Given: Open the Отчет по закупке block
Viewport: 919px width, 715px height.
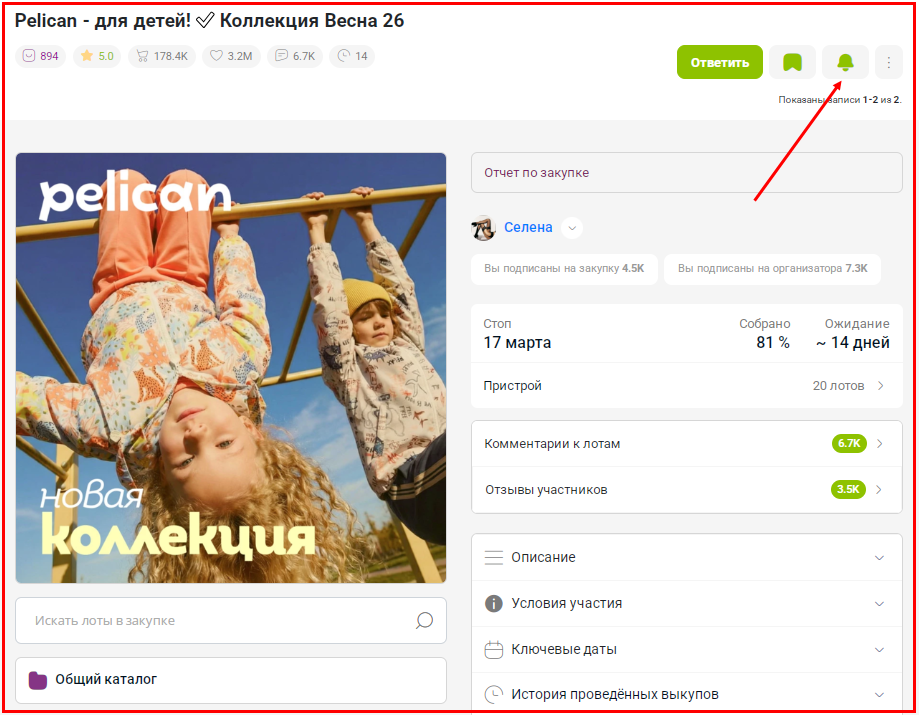Looking at the screenshot, I should (687, 172).
